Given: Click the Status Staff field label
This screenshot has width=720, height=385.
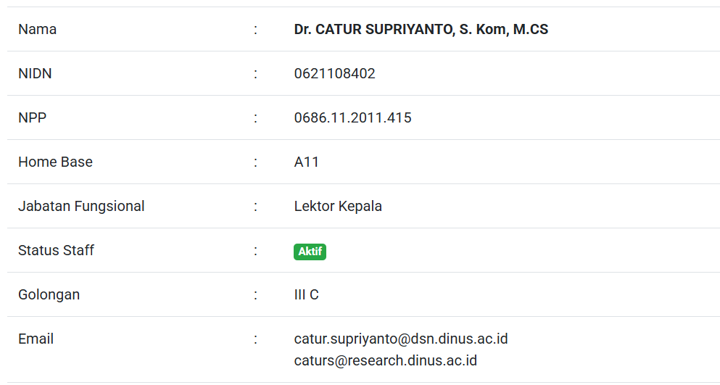Looking at the screenshot, I should [56, 250].
